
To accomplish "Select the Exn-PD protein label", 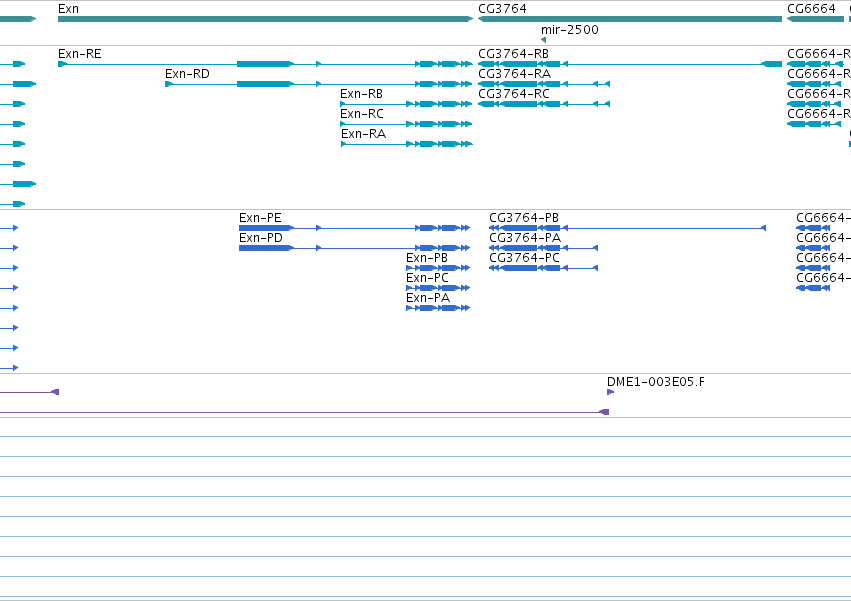I will pyautogui.click(x=261, y=238).
